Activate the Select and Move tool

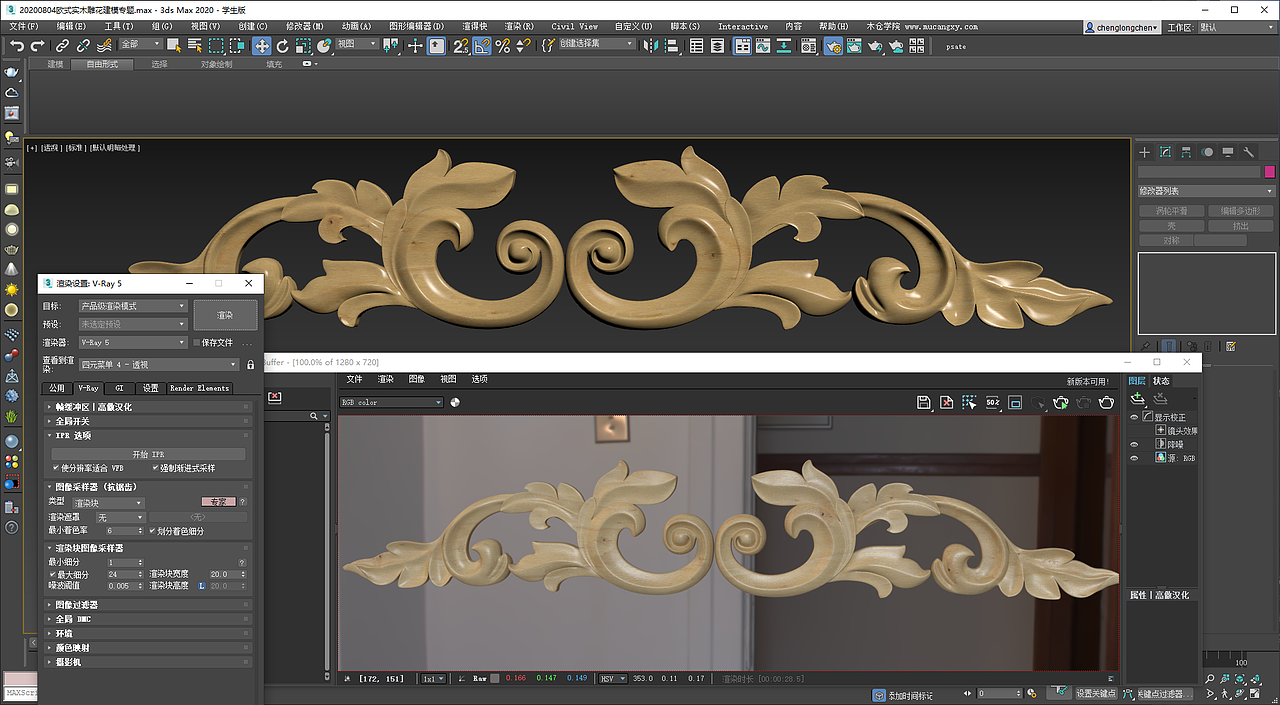(261, 45)
